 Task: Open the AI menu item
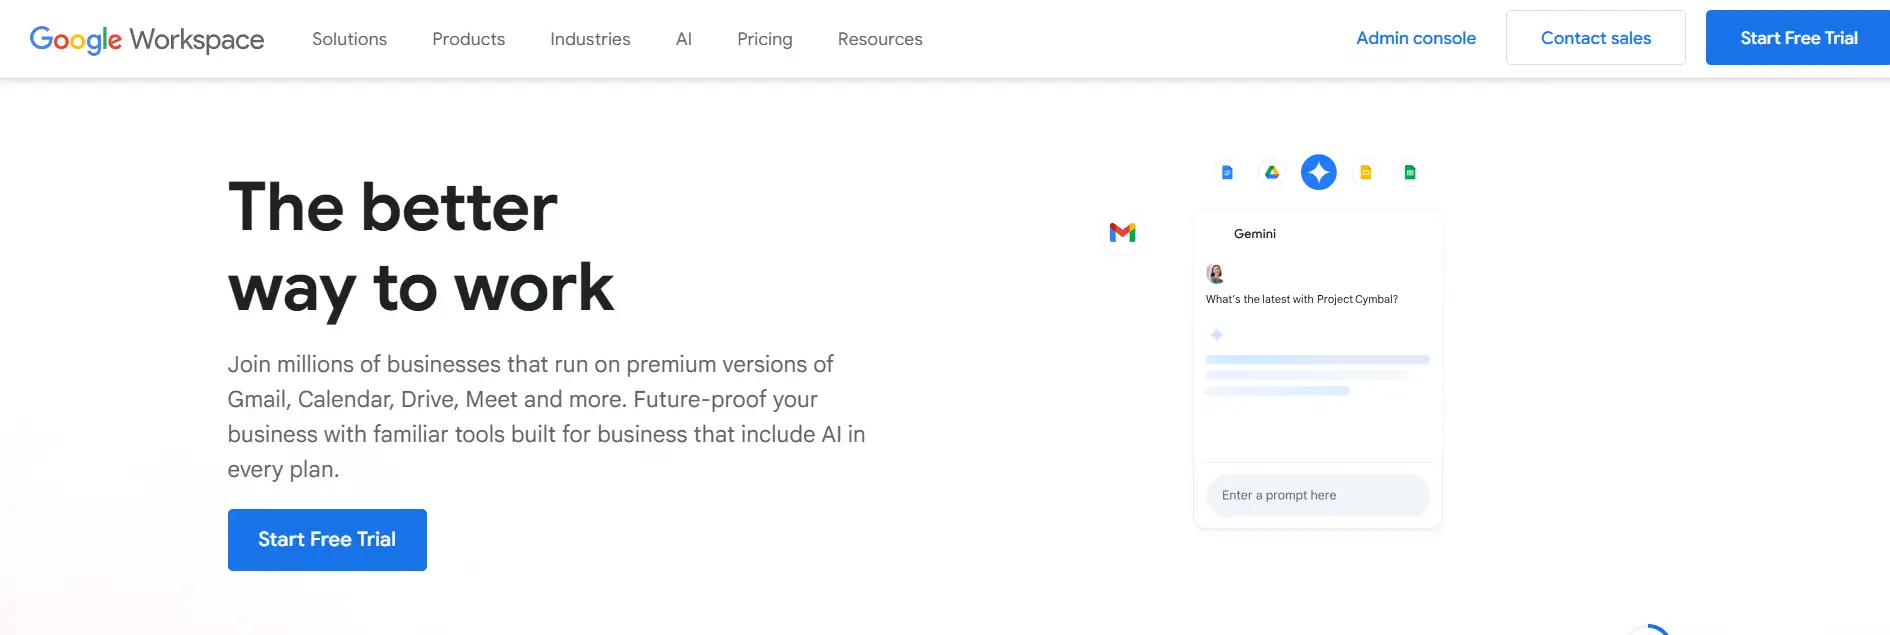click(684, 39)
